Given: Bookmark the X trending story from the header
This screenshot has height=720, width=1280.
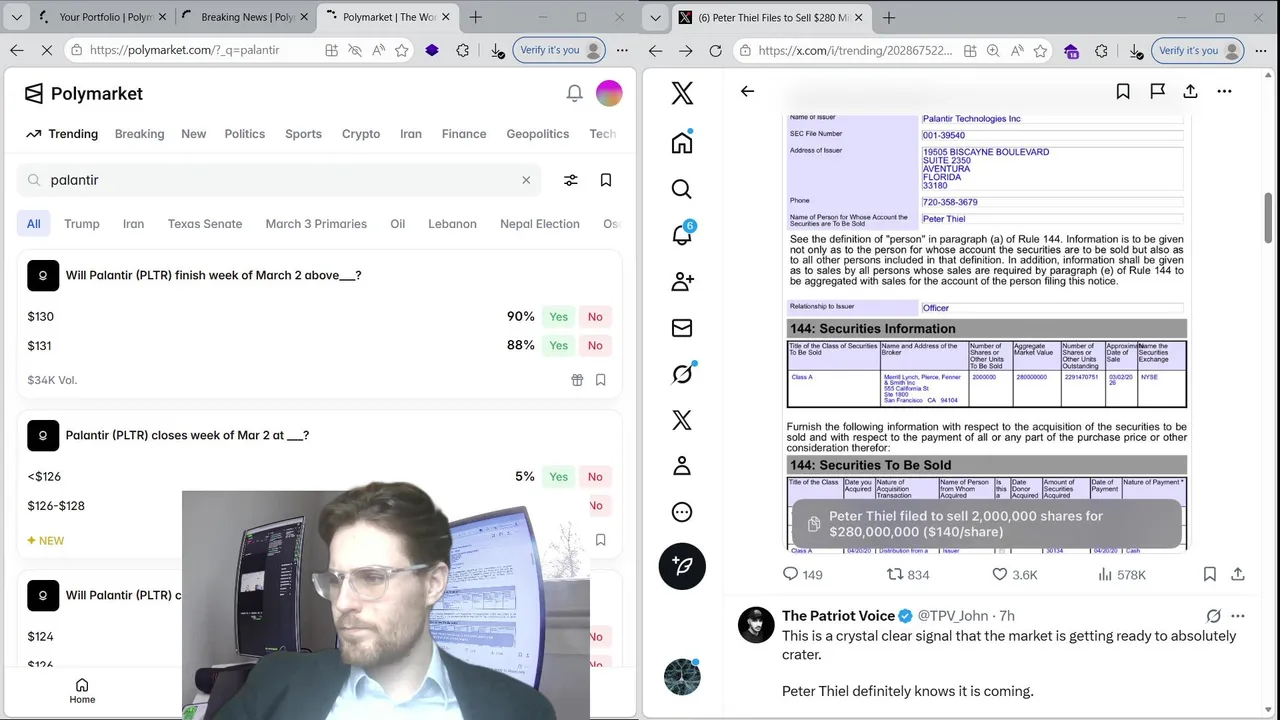Looking at the screenshot, I should tap(1123, 91).
